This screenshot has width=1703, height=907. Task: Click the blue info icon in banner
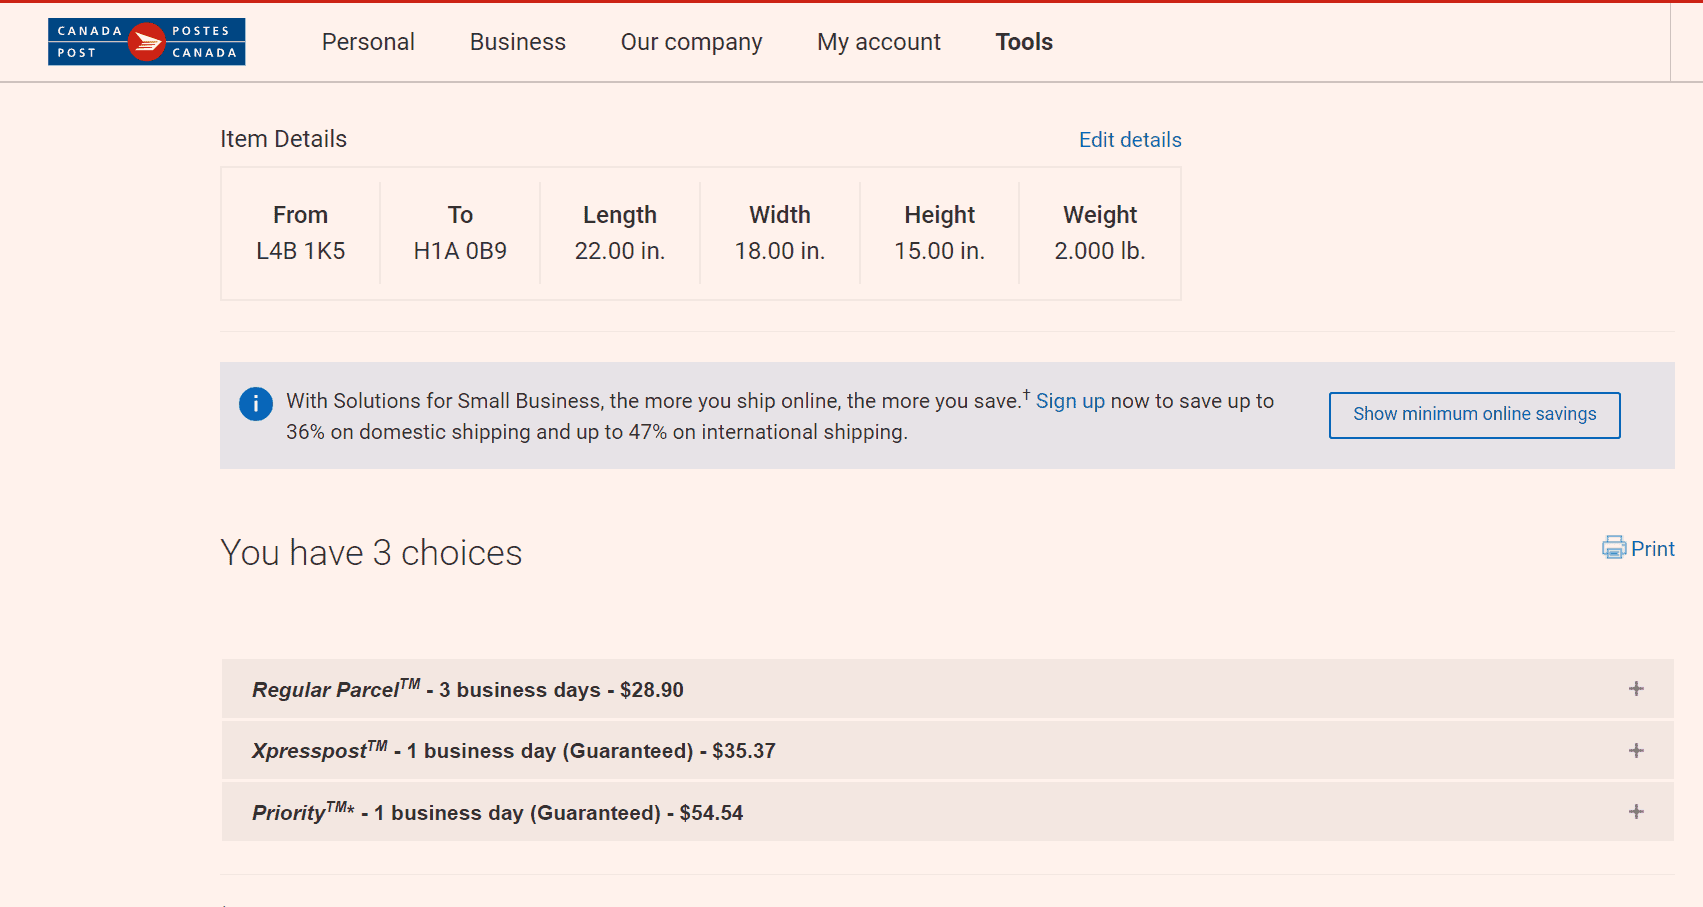click(256, 404)
